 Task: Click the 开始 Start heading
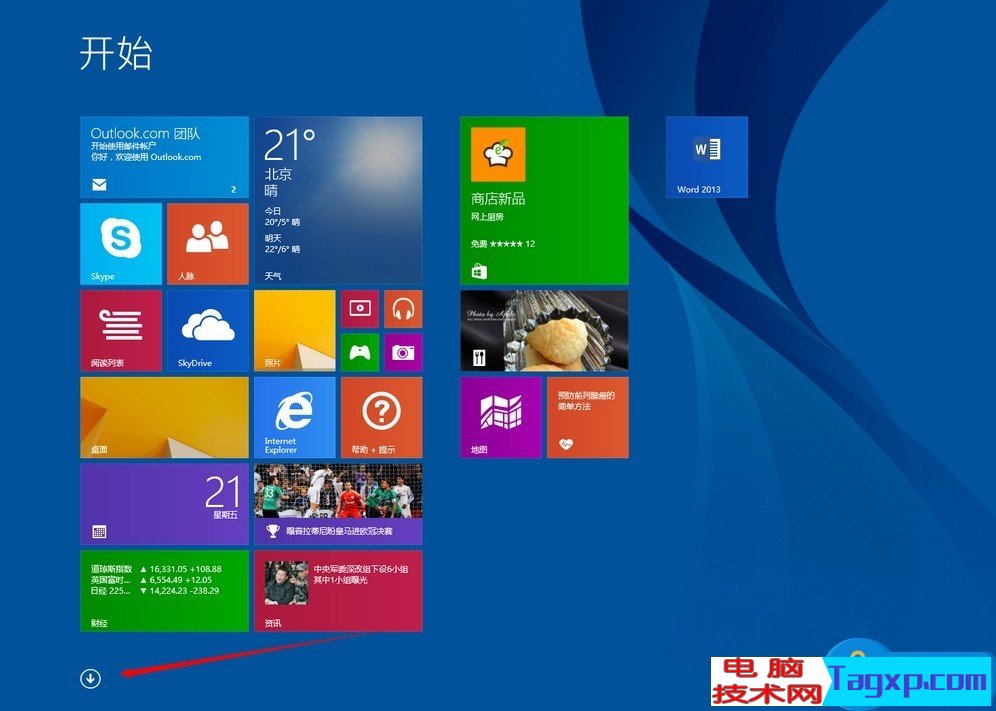click(x=116, y=53)
